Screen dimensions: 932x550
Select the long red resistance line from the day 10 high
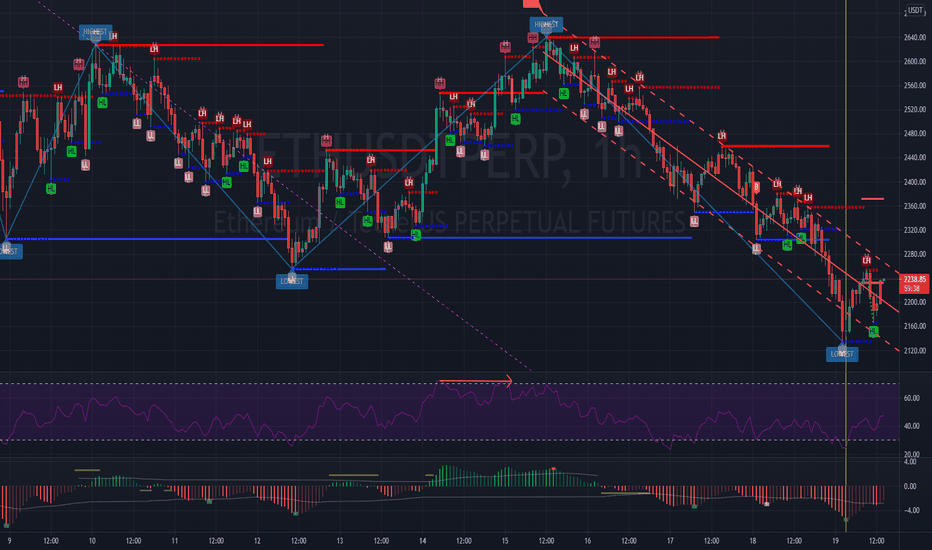[x=210, y=45]
